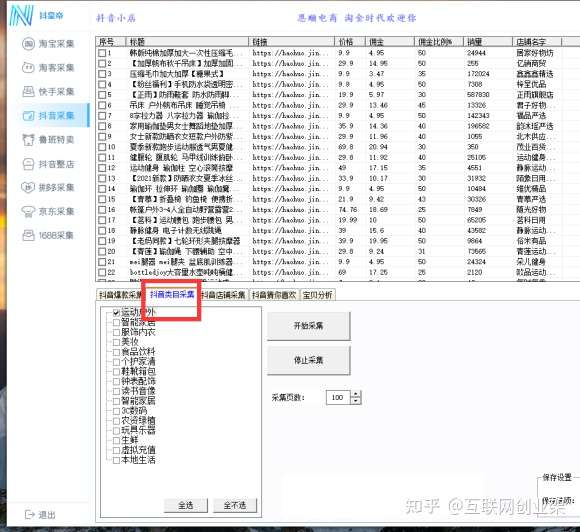The width and height of the screenshot is (580, 532).
Task: Open the 鲁班特卖 sidebar icon
Action: point(28,139)
